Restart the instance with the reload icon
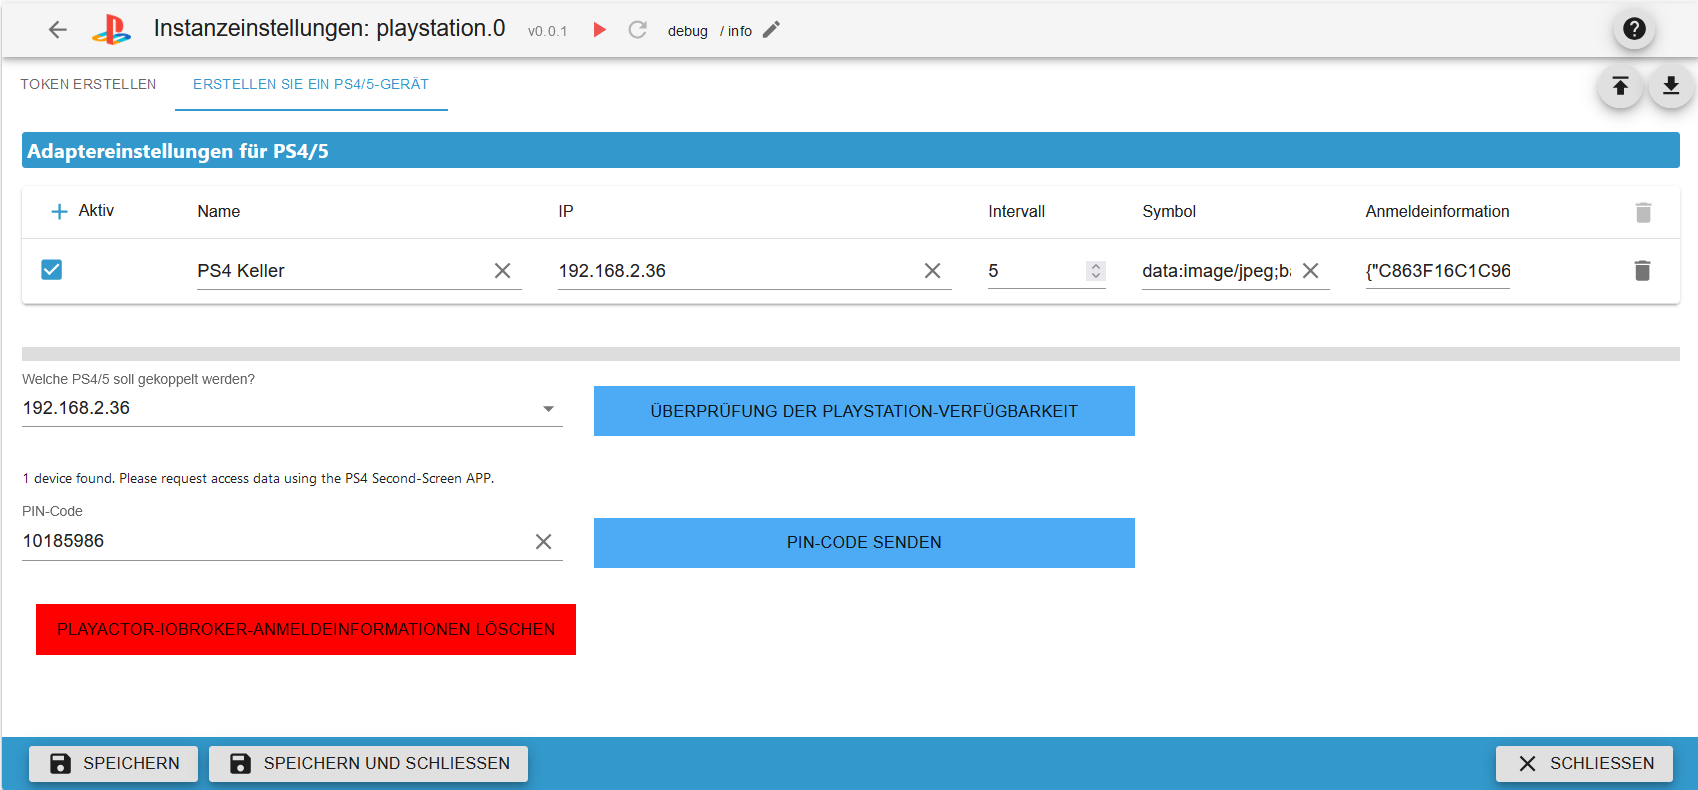The image size is (1698, 790). tap(638, 30)
